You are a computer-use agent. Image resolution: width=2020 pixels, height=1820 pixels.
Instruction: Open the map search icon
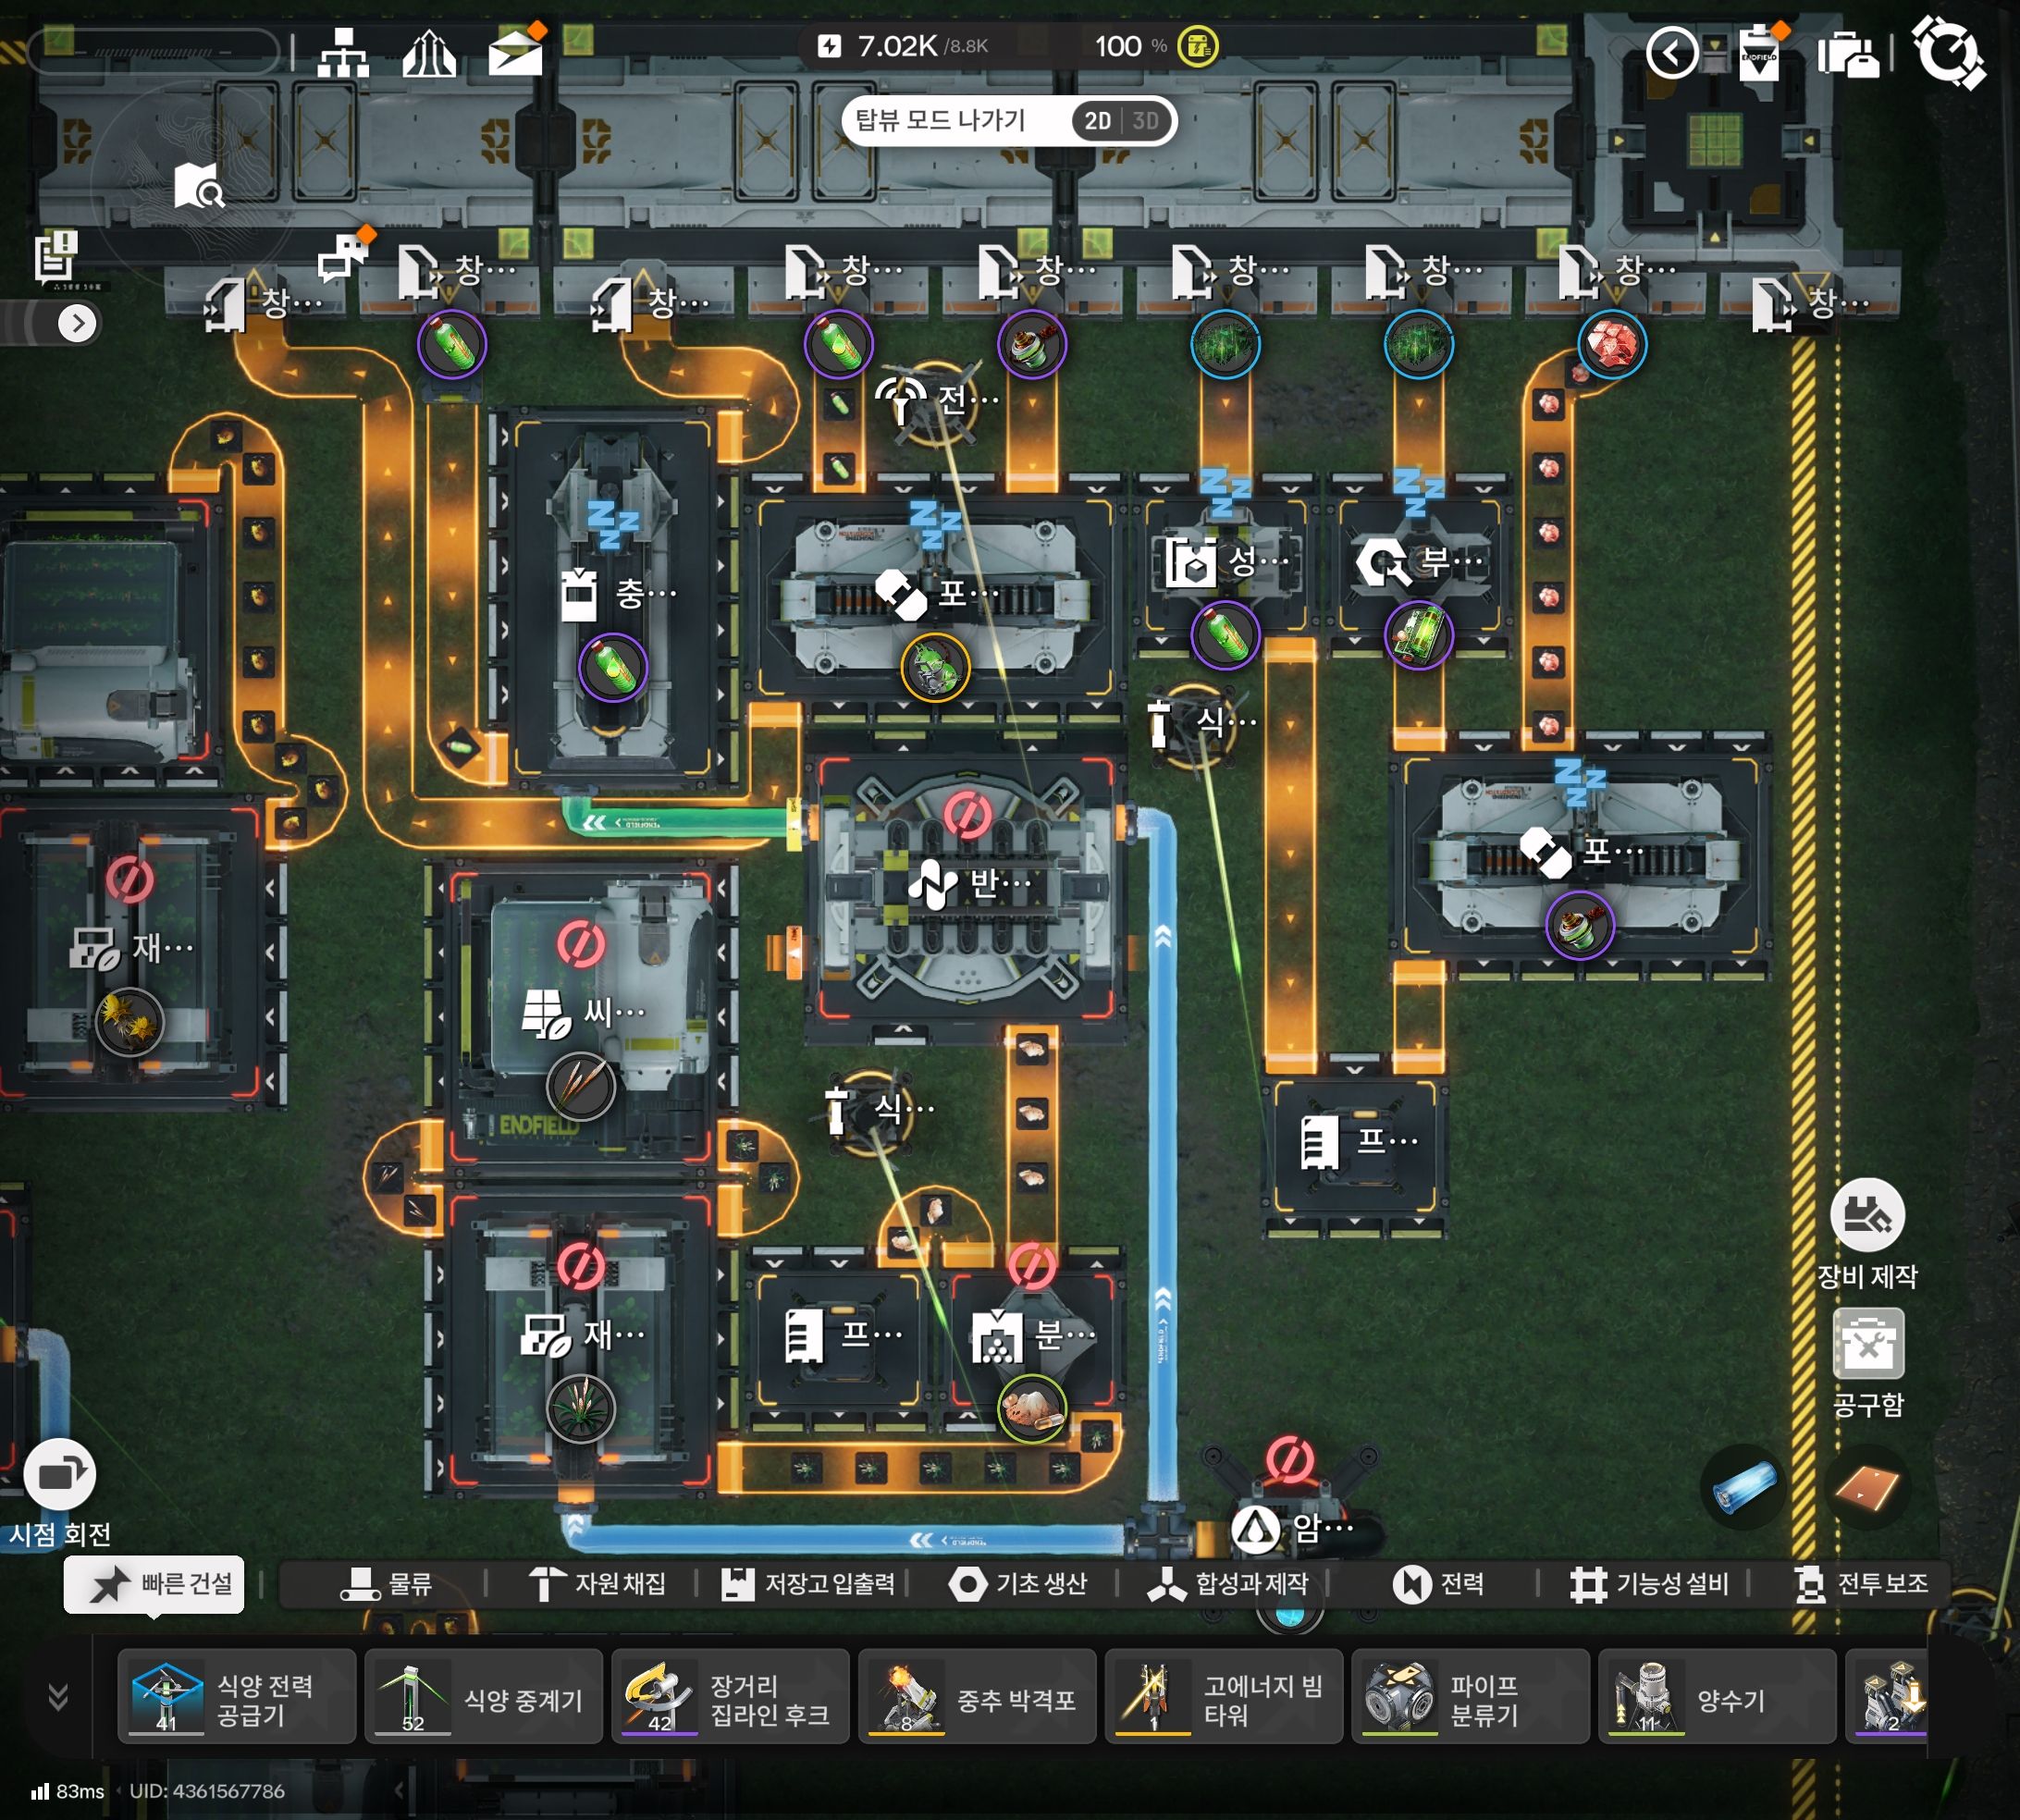click(x=199, y=186)
